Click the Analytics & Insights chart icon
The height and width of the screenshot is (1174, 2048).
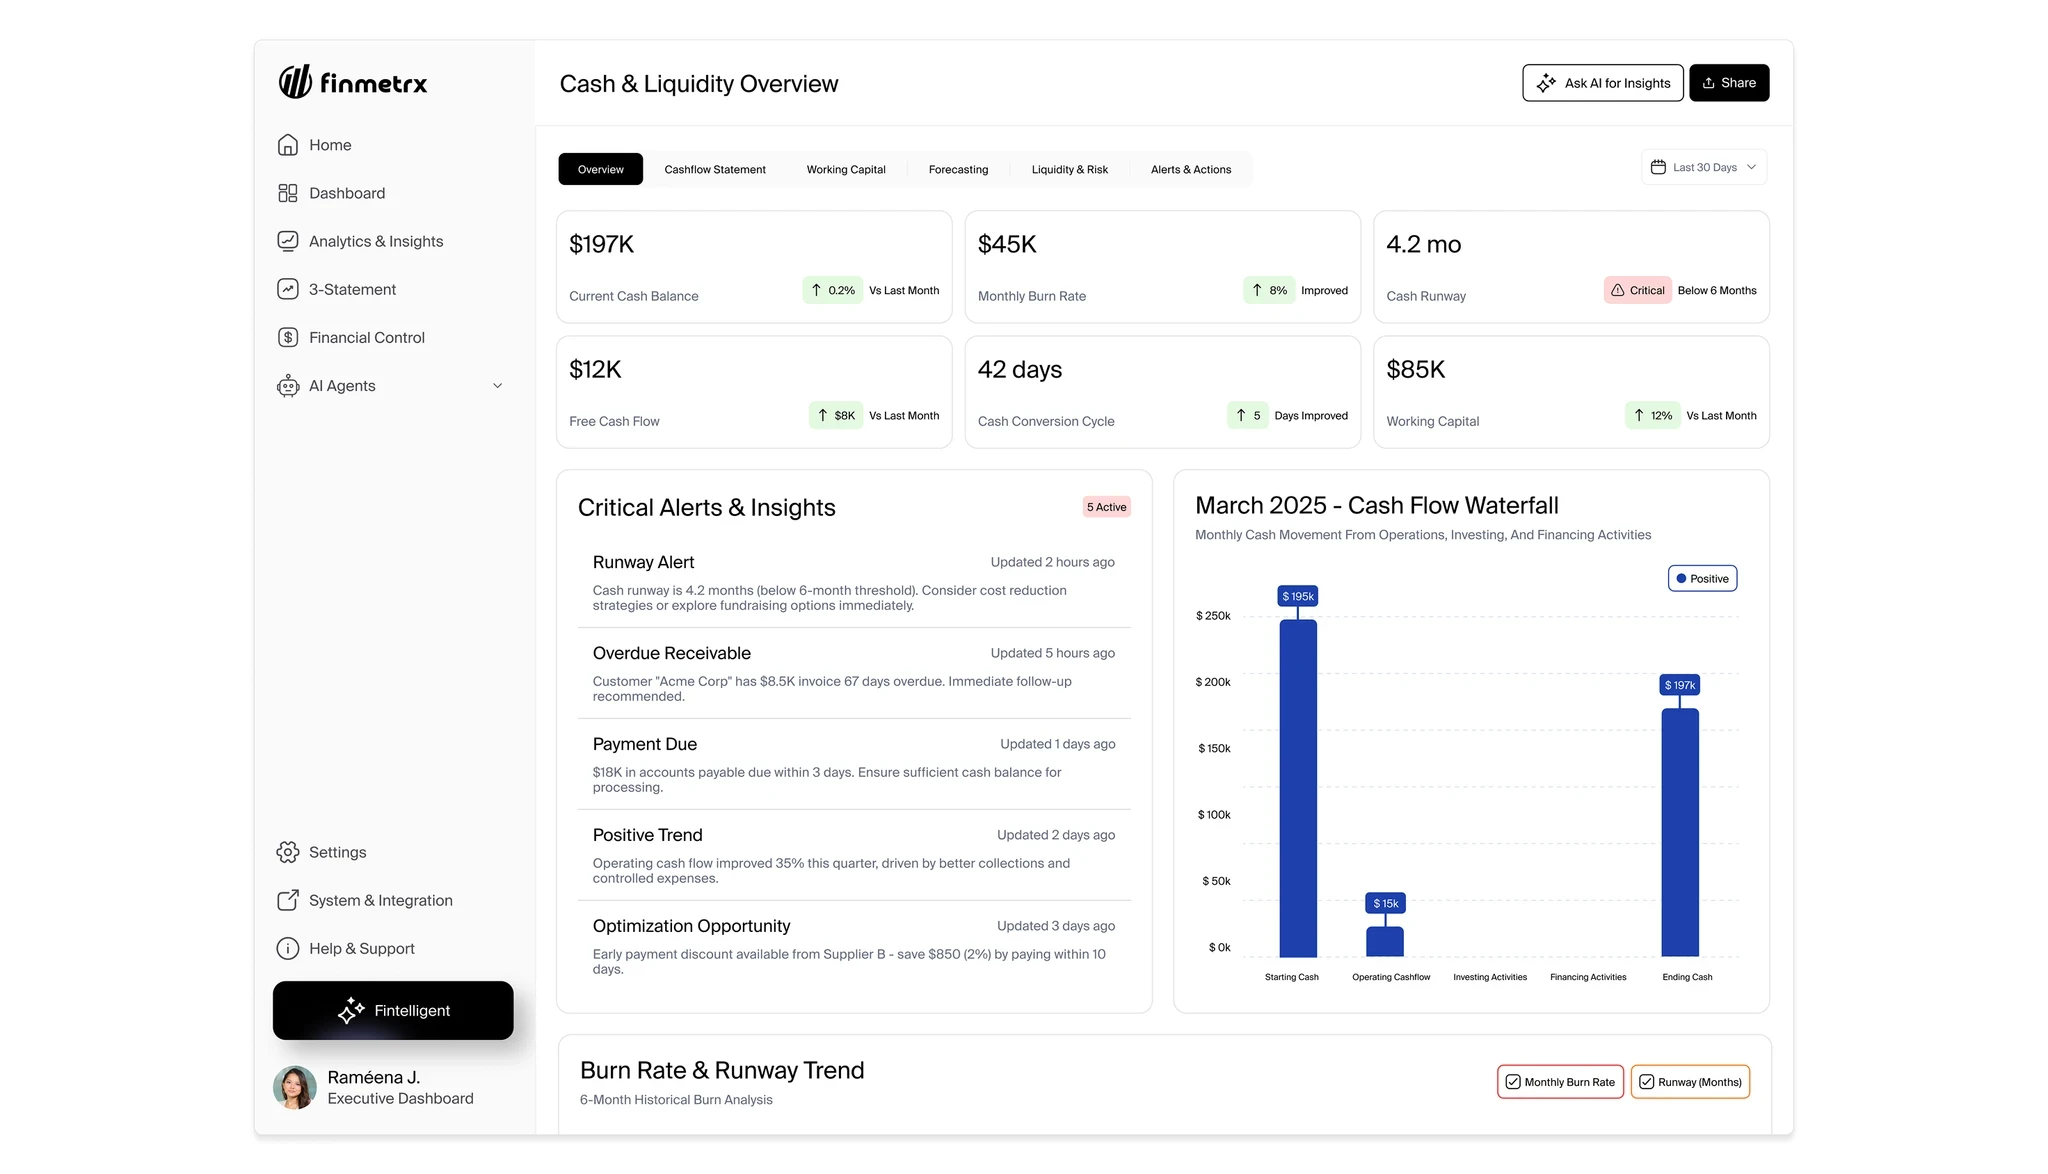coord(288,241)
